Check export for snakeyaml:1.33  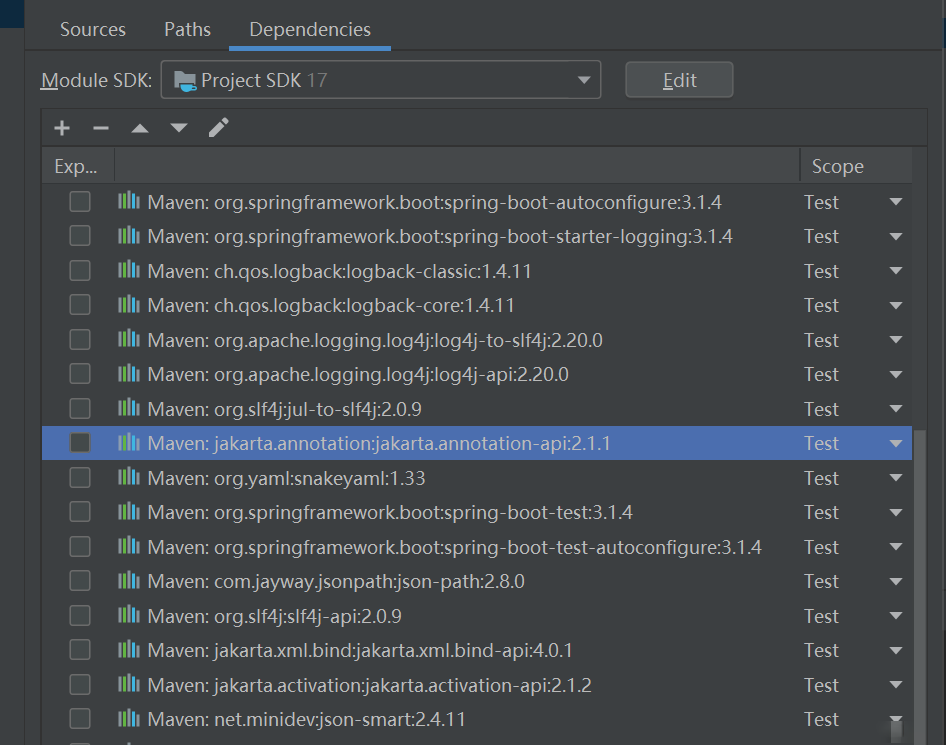[x=80, y=477]
